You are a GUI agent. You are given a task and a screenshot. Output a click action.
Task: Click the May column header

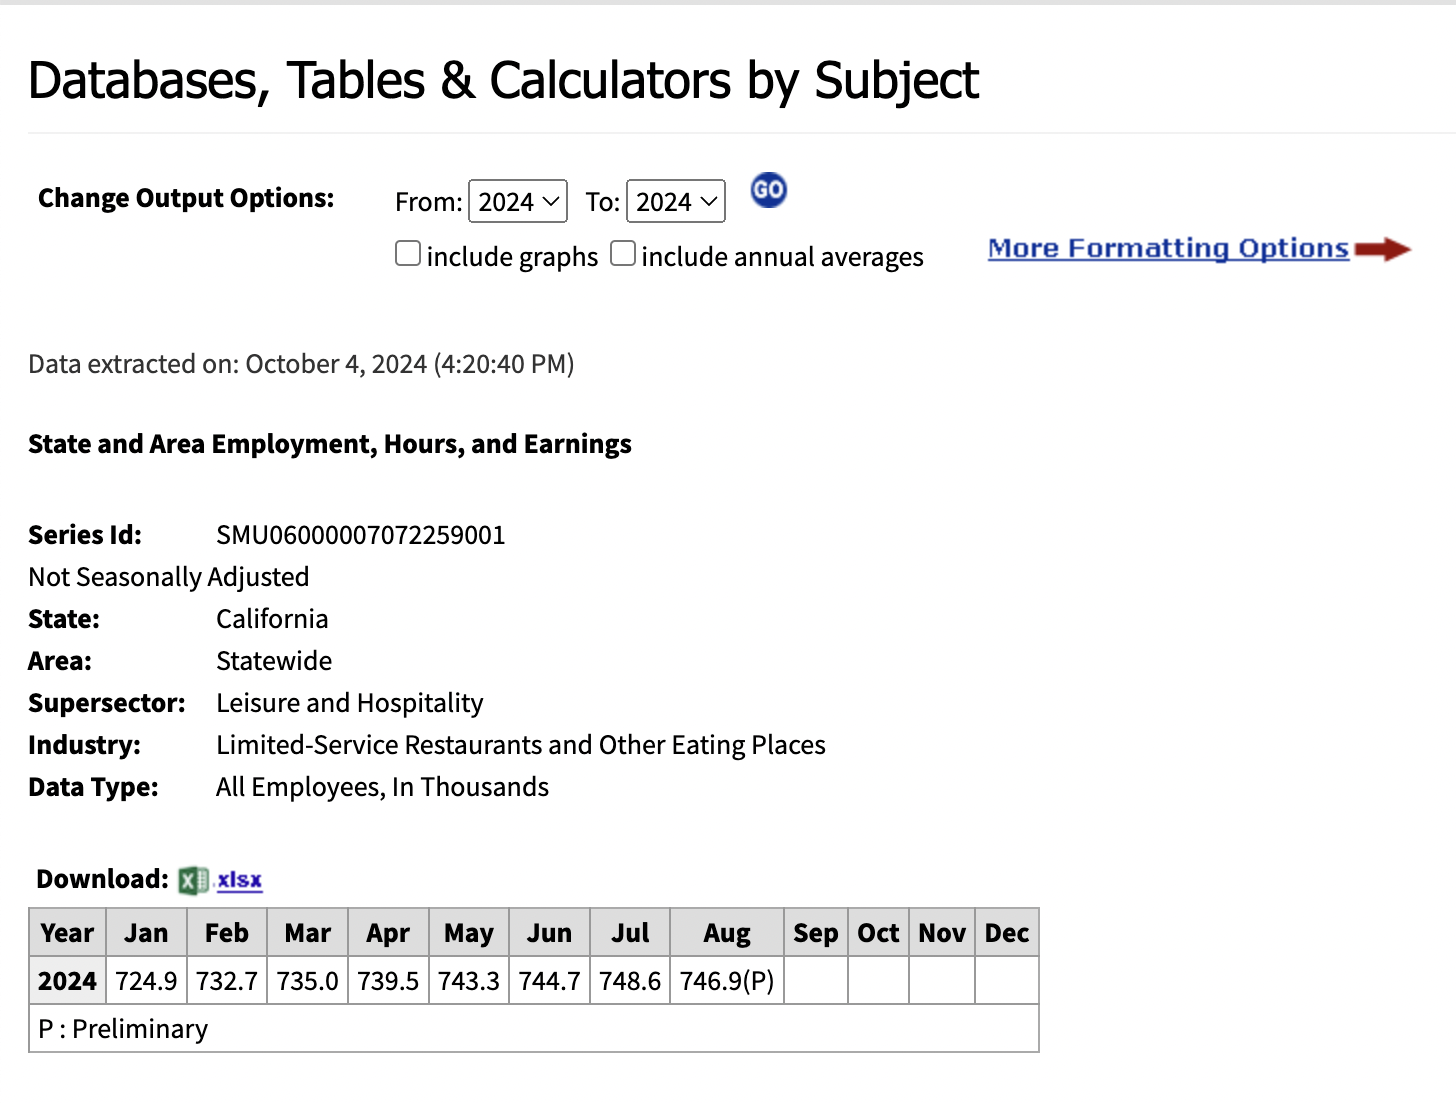[469, 933]
